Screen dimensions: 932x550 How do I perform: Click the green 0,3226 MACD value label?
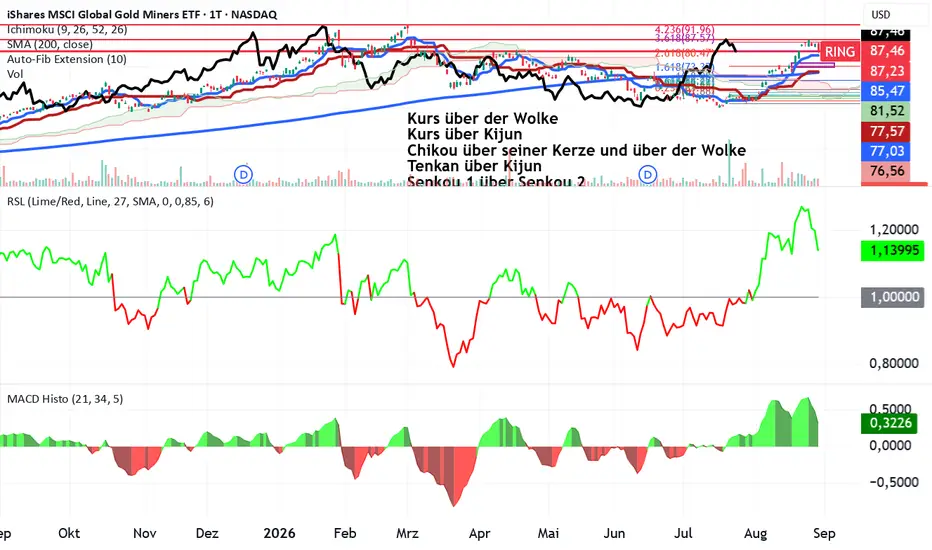coord(890,423)
